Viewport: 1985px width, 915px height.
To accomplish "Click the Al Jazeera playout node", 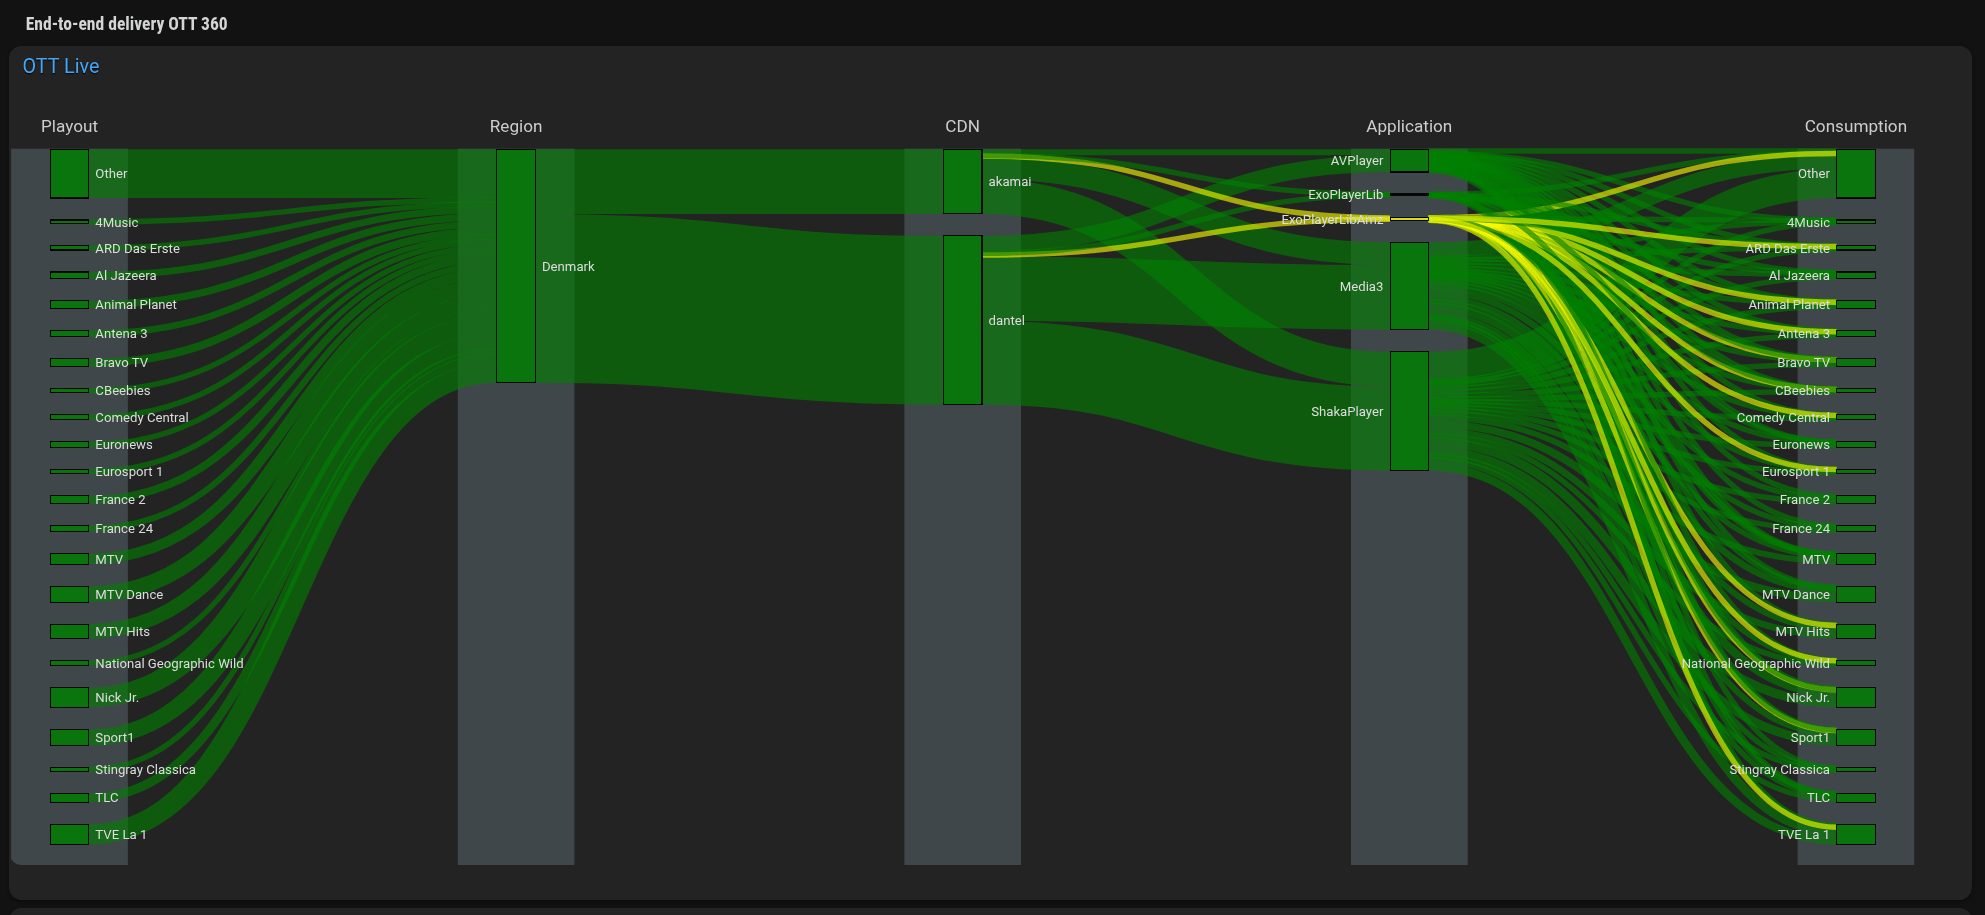I will 69,275.
